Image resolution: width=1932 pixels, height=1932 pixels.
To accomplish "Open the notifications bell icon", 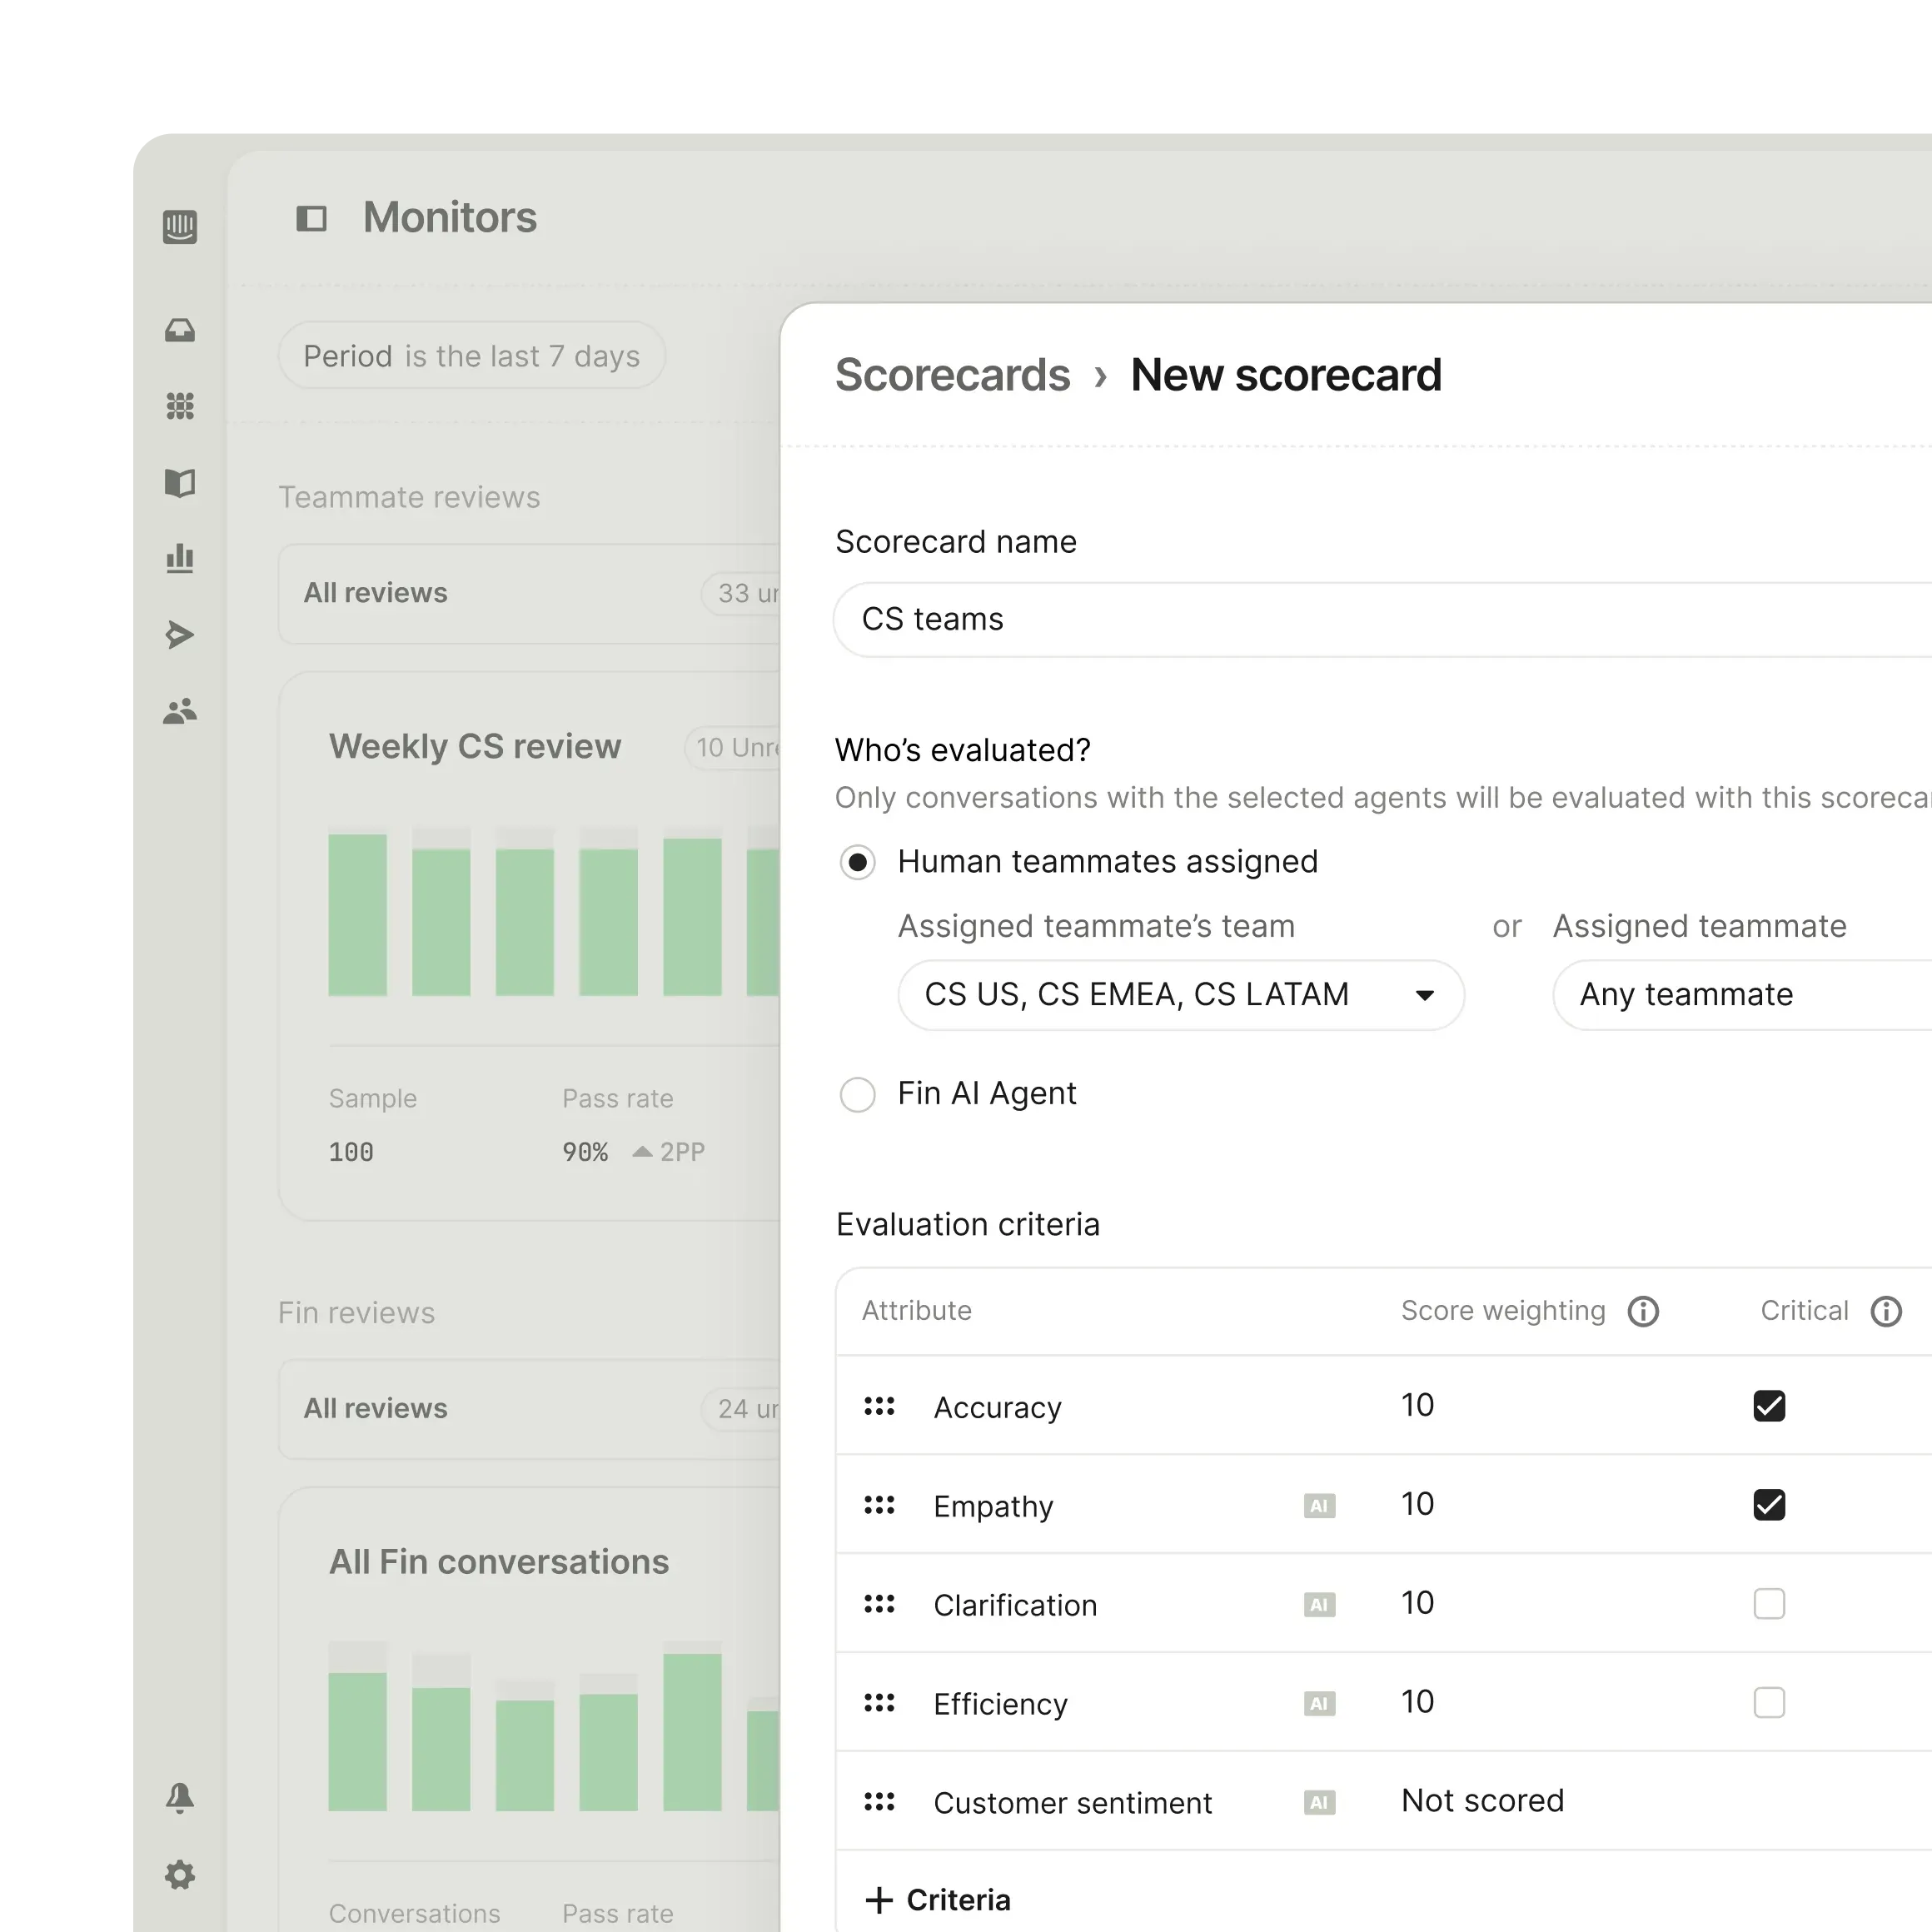I will click(180, 1798).
